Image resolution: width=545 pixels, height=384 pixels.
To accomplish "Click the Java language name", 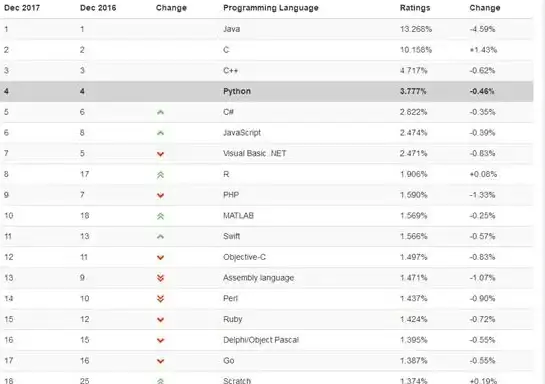I will (231, 29).
